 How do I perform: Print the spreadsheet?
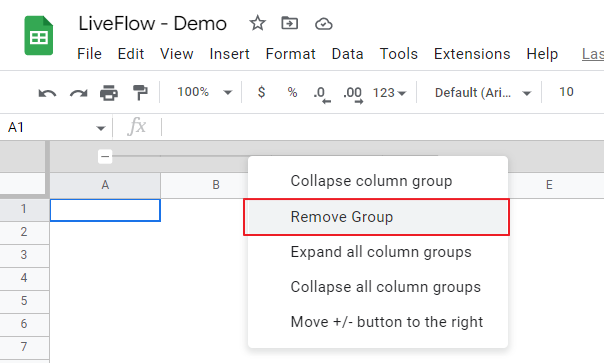(x=109, y=93)
